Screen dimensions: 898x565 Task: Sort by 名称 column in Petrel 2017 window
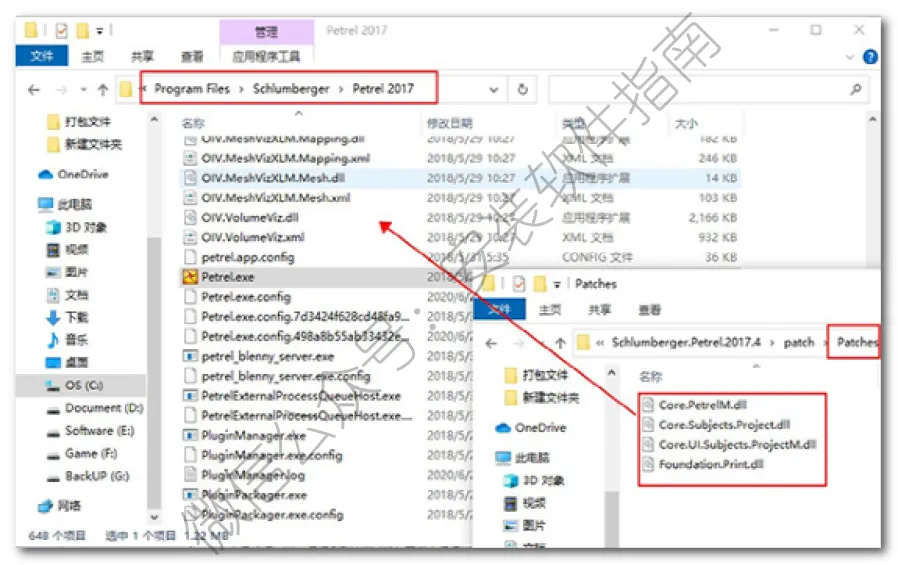tap(193, 123)
